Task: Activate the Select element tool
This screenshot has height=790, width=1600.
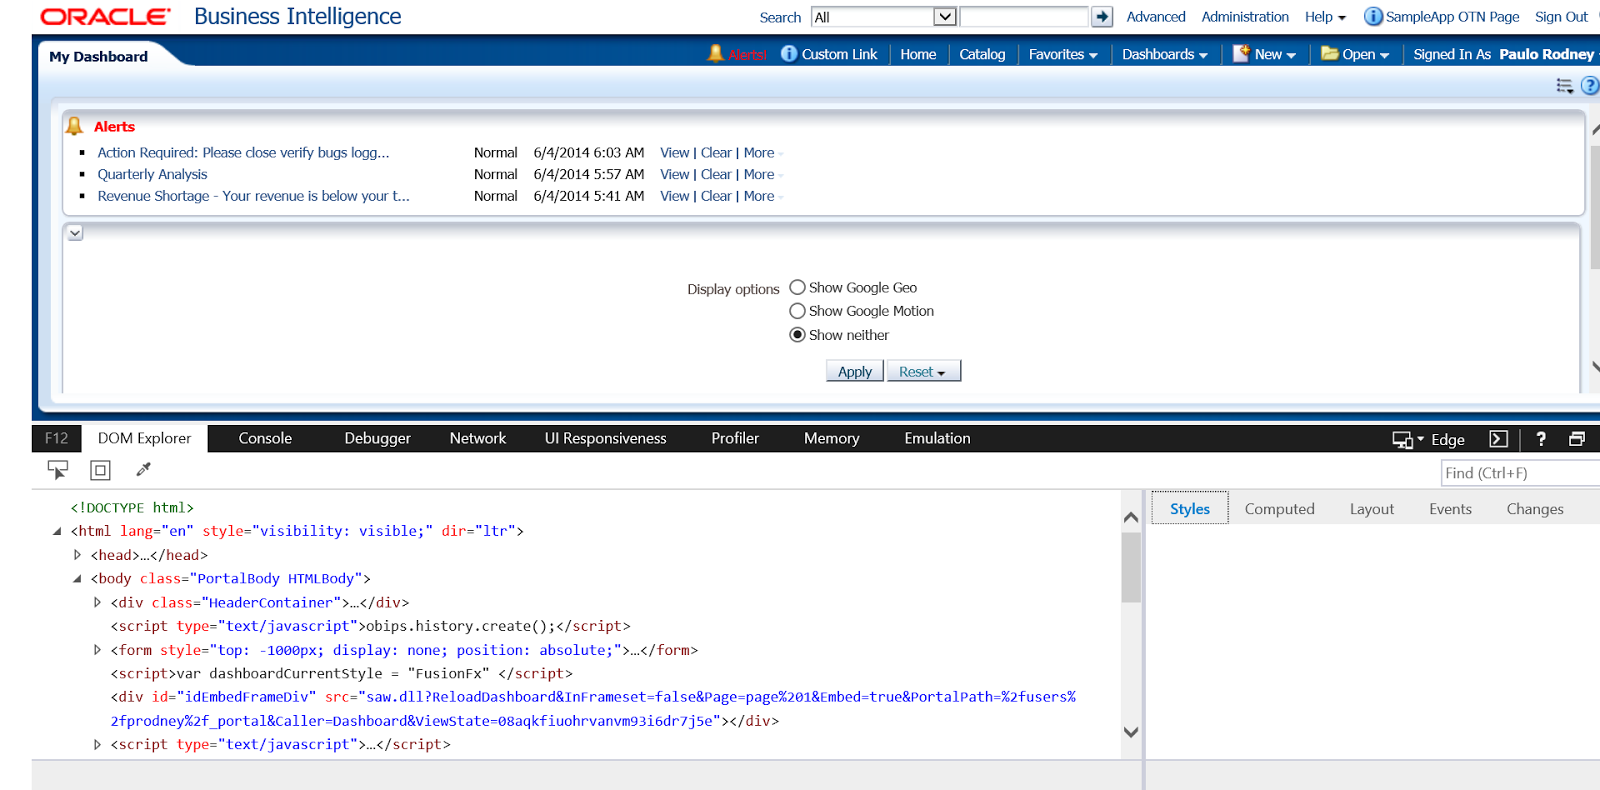Action: pyautogui.click(x=58, y=469)
